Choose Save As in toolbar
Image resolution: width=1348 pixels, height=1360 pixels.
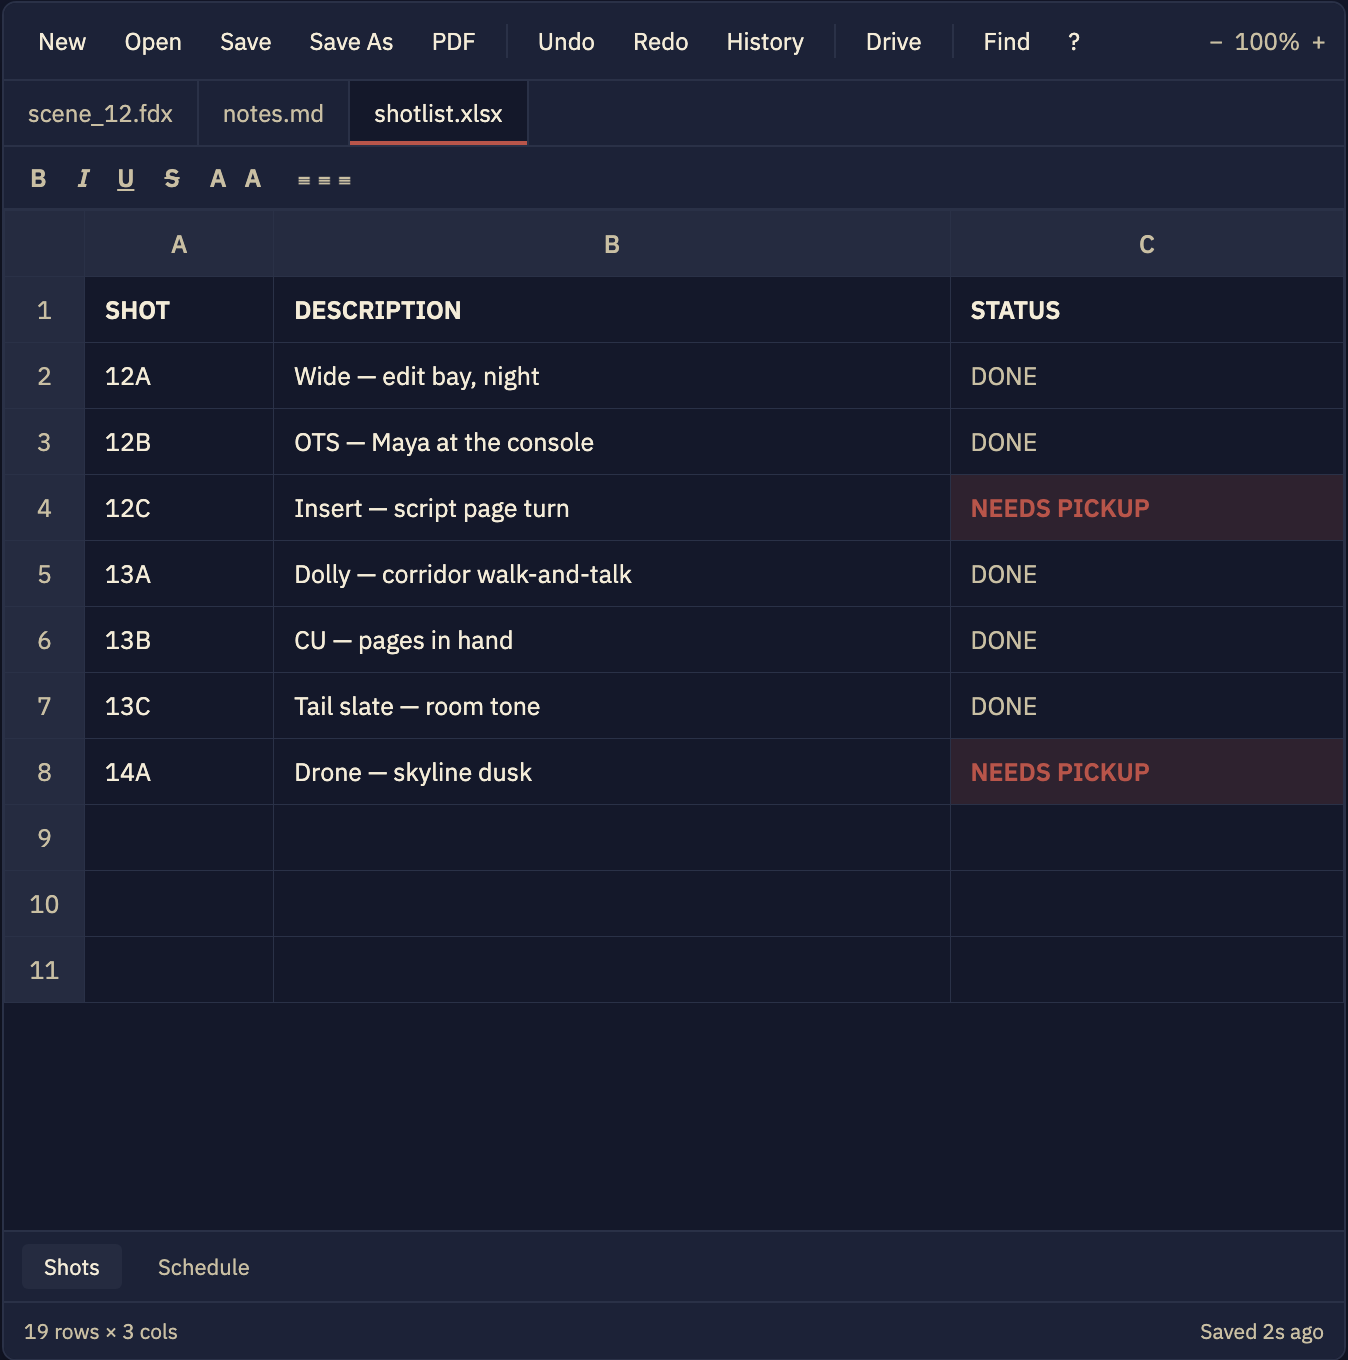pyautogui.click(x=351, y=42)
